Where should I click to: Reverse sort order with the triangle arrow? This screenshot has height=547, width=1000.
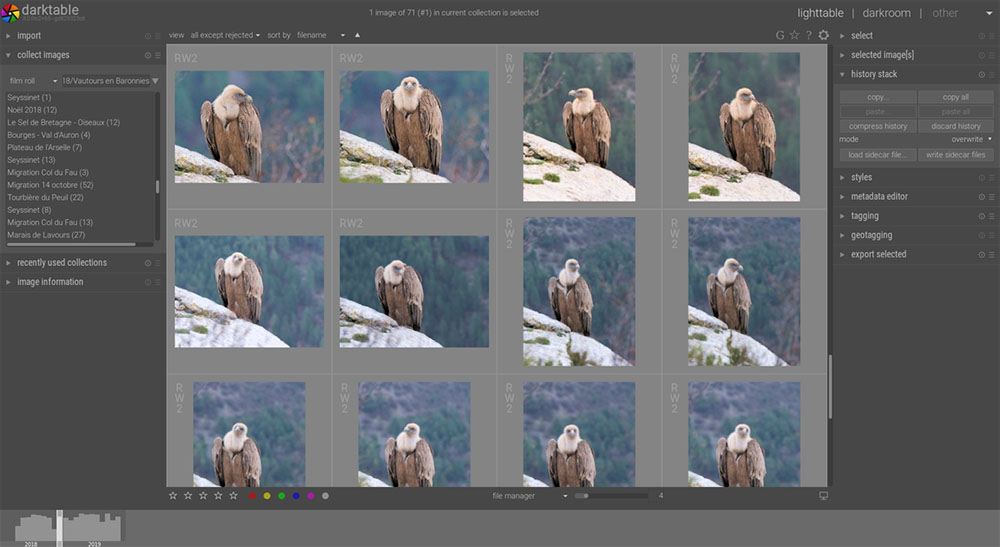click(357, 35)
